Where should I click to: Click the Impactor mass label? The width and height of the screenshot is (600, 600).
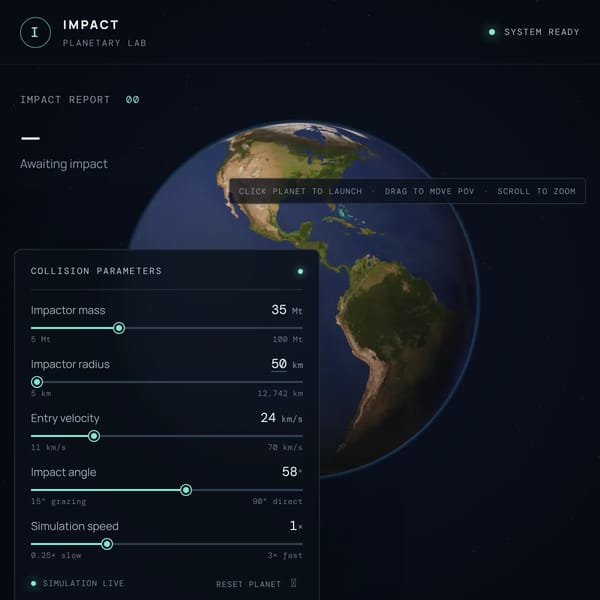68,310
